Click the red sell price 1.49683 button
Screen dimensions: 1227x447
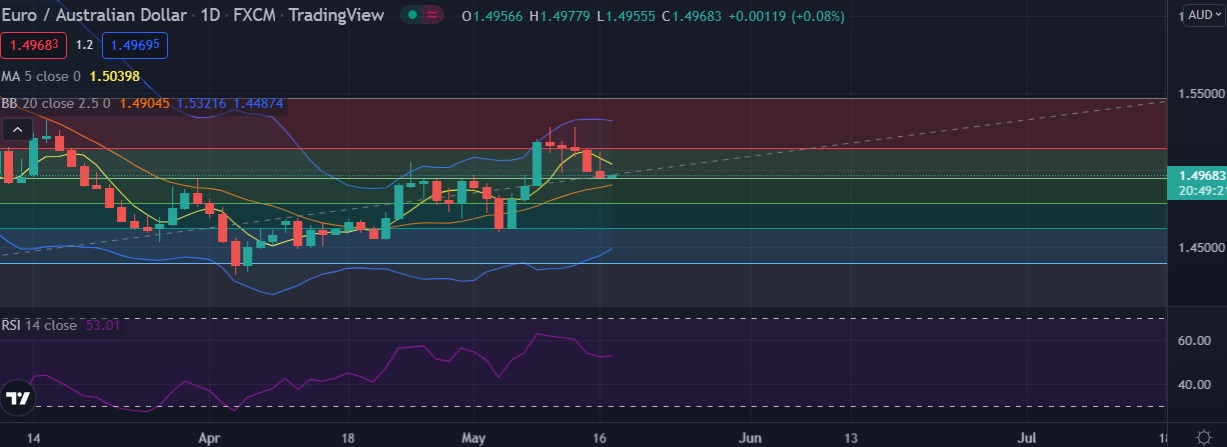tap(34, 45)
